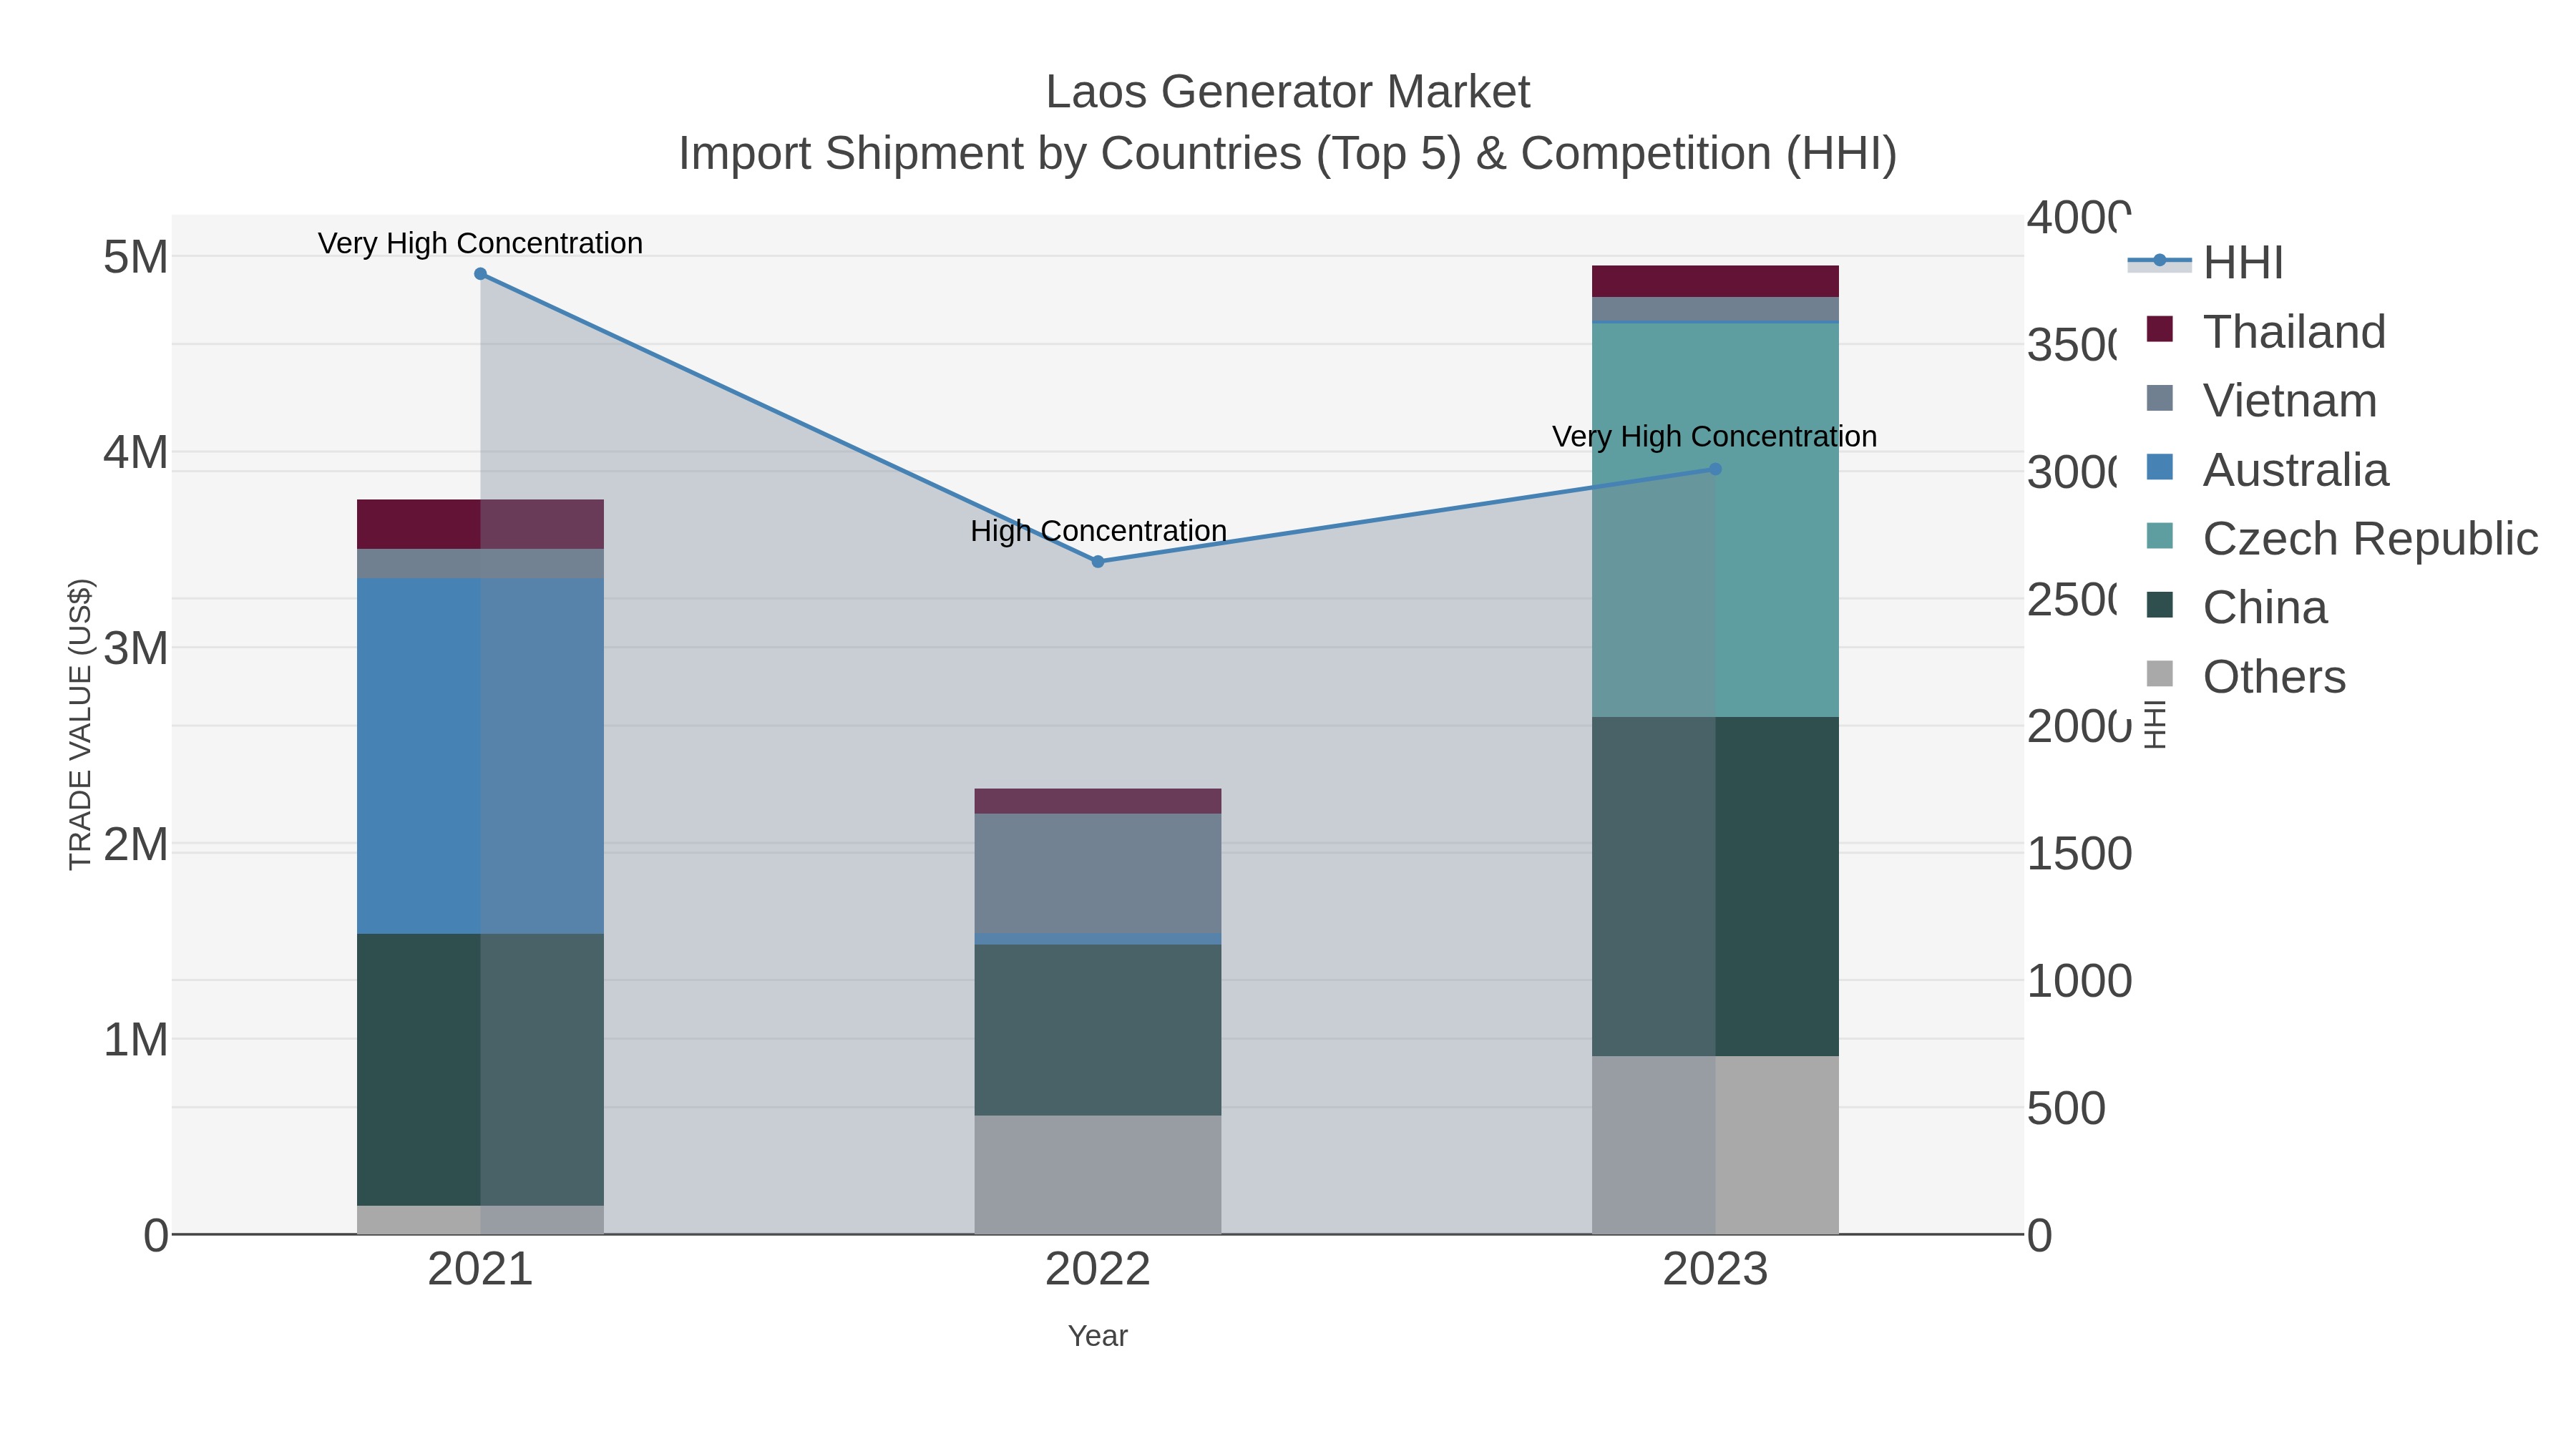The image size is (2576, 1449).
Task: Click the 2021 x-axis label
Action: [480, 1270]
